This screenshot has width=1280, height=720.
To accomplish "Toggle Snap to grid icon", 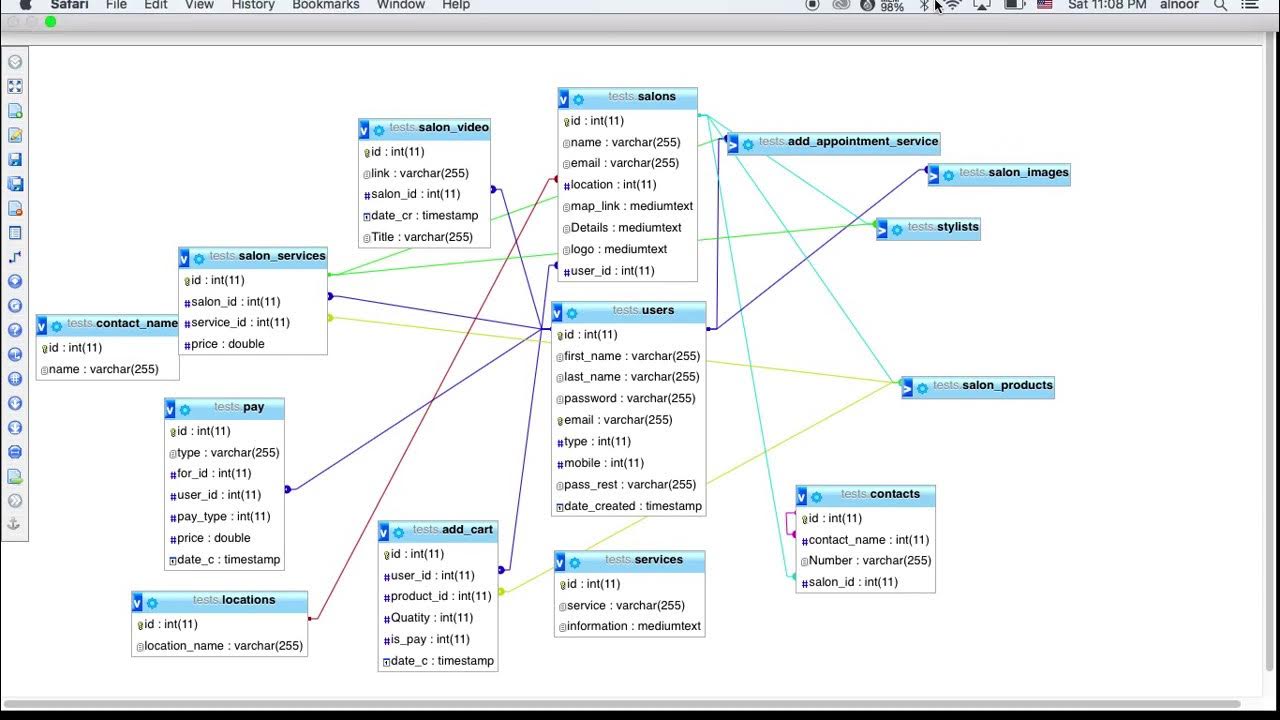I will (15, 379).
